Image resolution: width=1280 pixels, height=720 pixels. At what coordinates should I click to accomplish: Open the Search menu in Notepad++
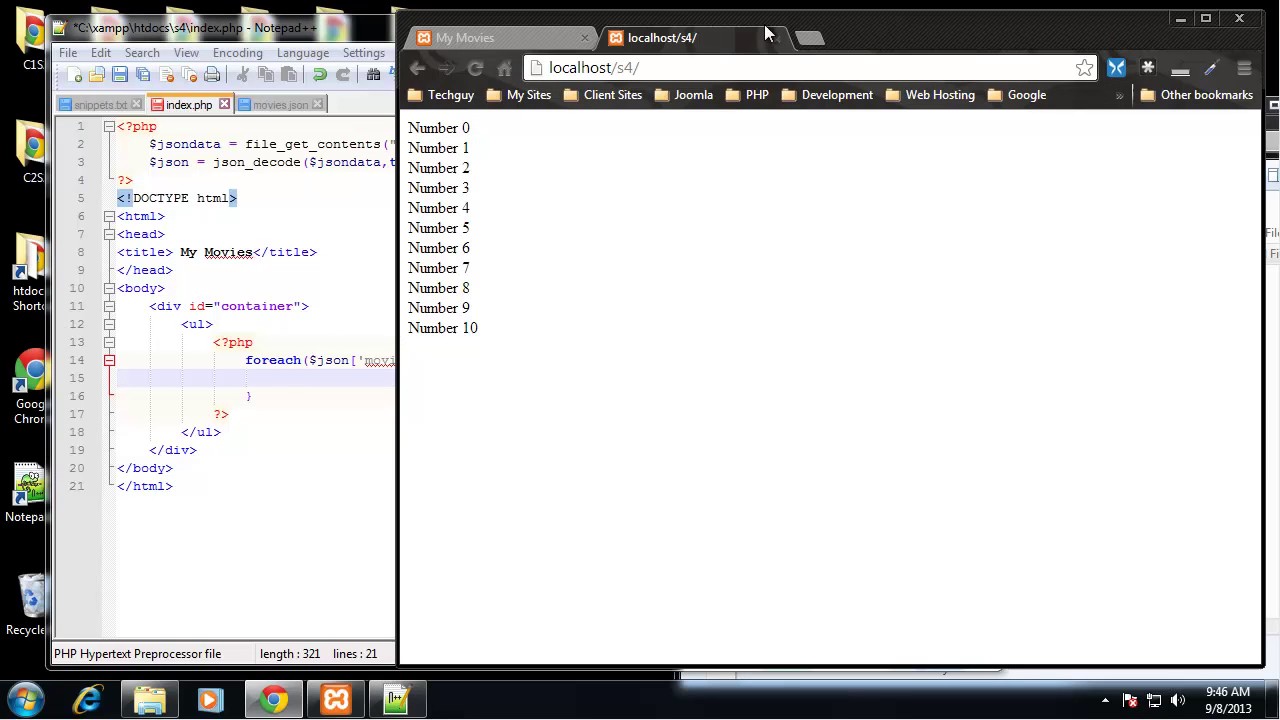click(x=142, y=53)
